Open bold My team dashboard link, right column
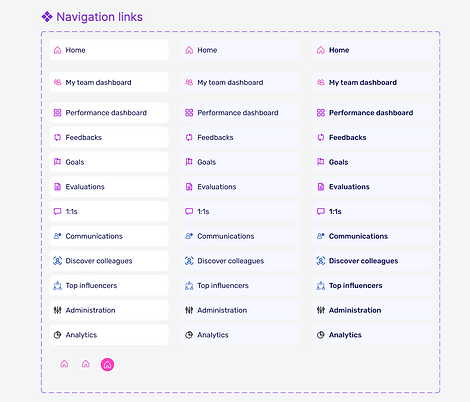The width and height of the screenshot is (470, 402). 372,82
